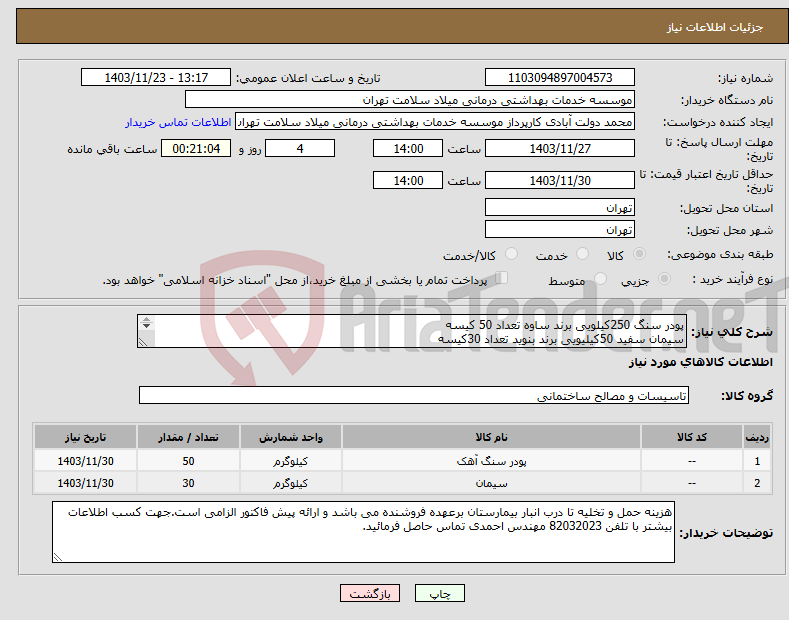This screenshot has height=620, width=789.
Task: Click the کیلوگرم unit cell for سیمان
Action: pos(291,483)
